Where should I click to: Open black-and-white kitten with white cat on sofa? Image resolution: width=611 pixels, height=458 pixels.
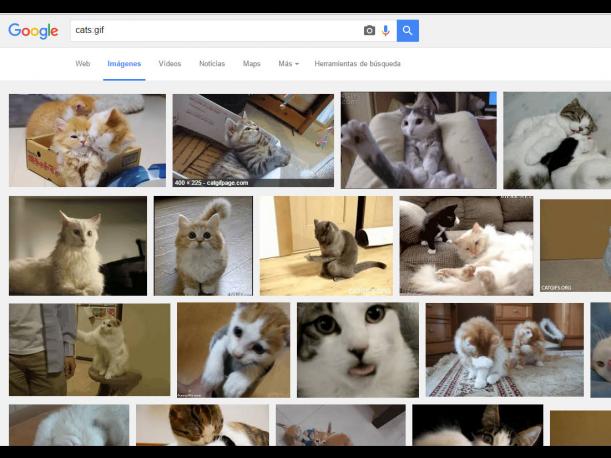(466, 246)
